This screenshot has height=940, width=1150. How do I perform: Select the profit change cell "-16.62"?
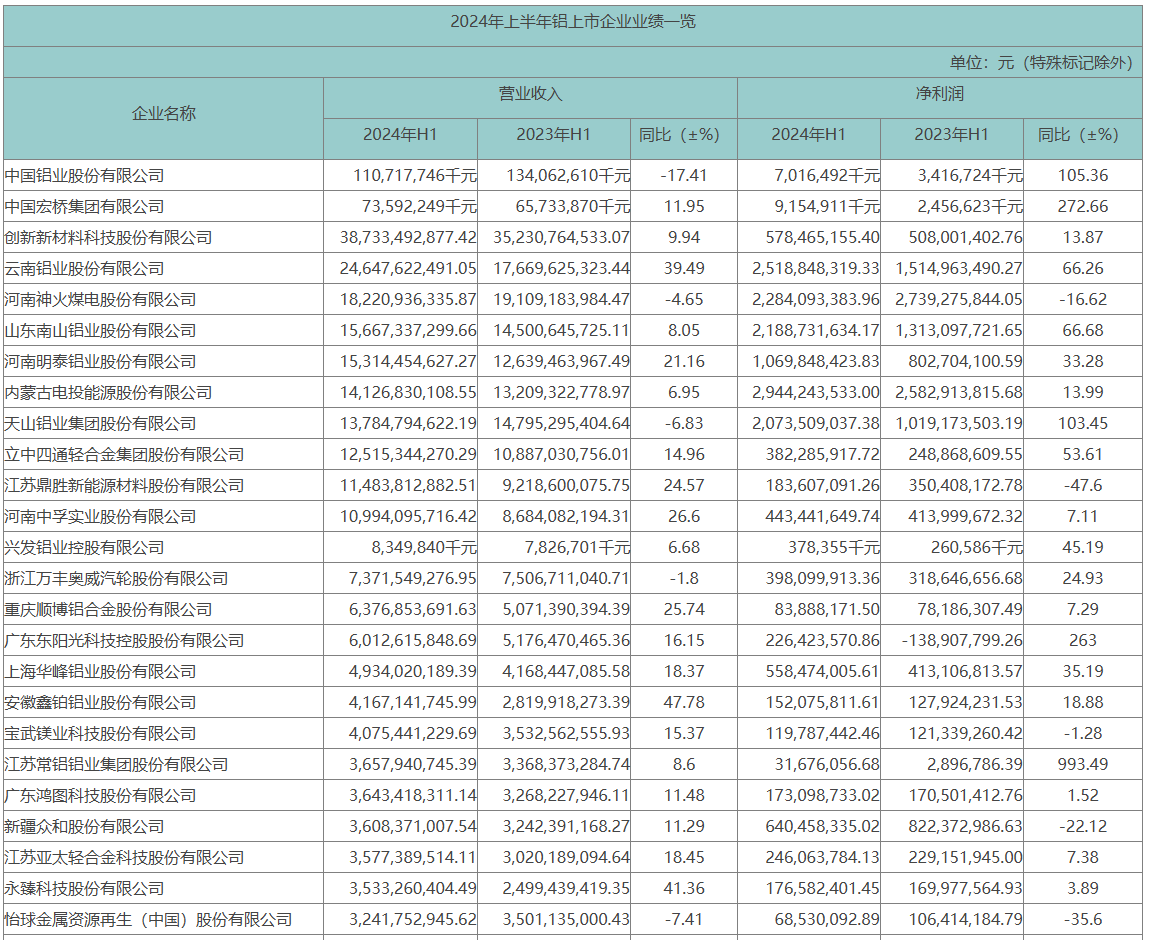click(x=1083, y=300)
